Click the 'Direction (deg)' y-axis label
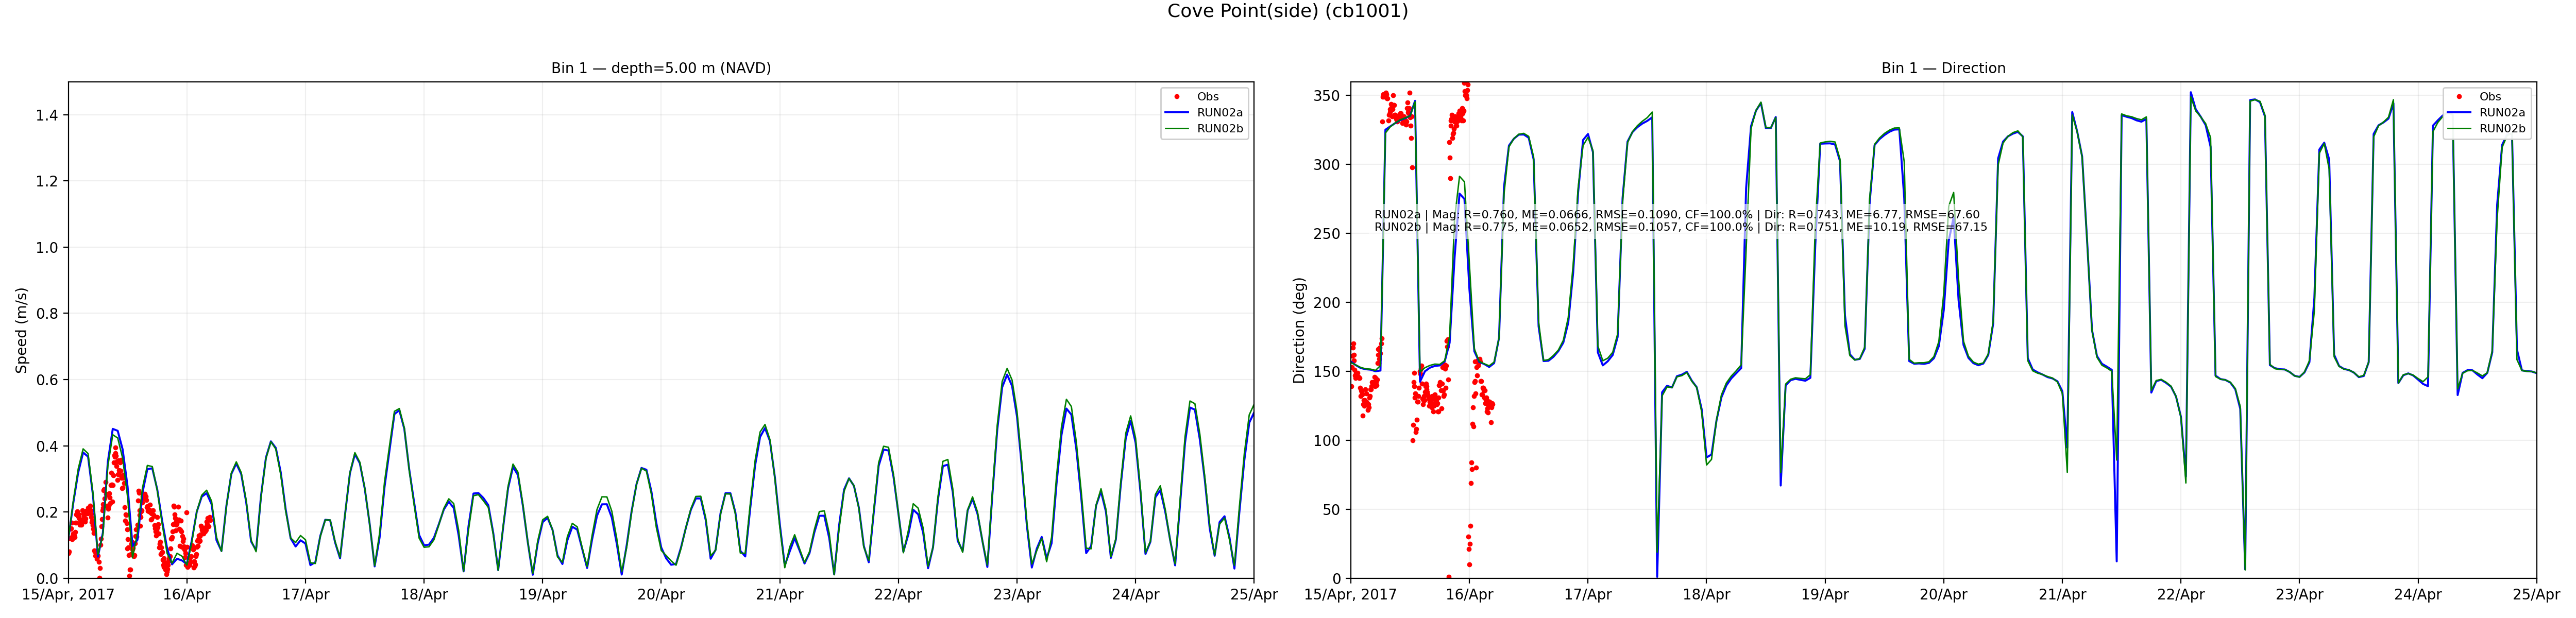Screen dimensions: 2576x618 tap(1299, 330)
